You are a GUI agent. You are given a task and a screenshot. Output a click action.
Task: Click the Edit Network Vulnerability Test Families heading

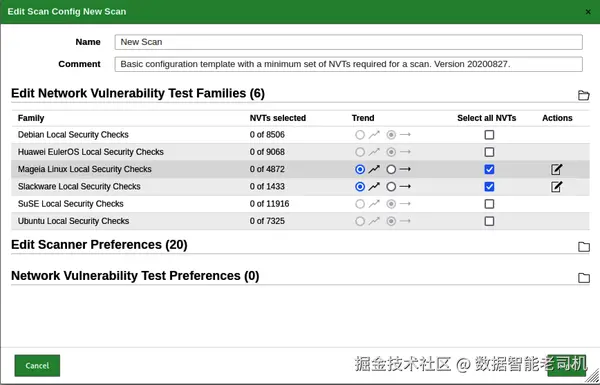(138, 93)
